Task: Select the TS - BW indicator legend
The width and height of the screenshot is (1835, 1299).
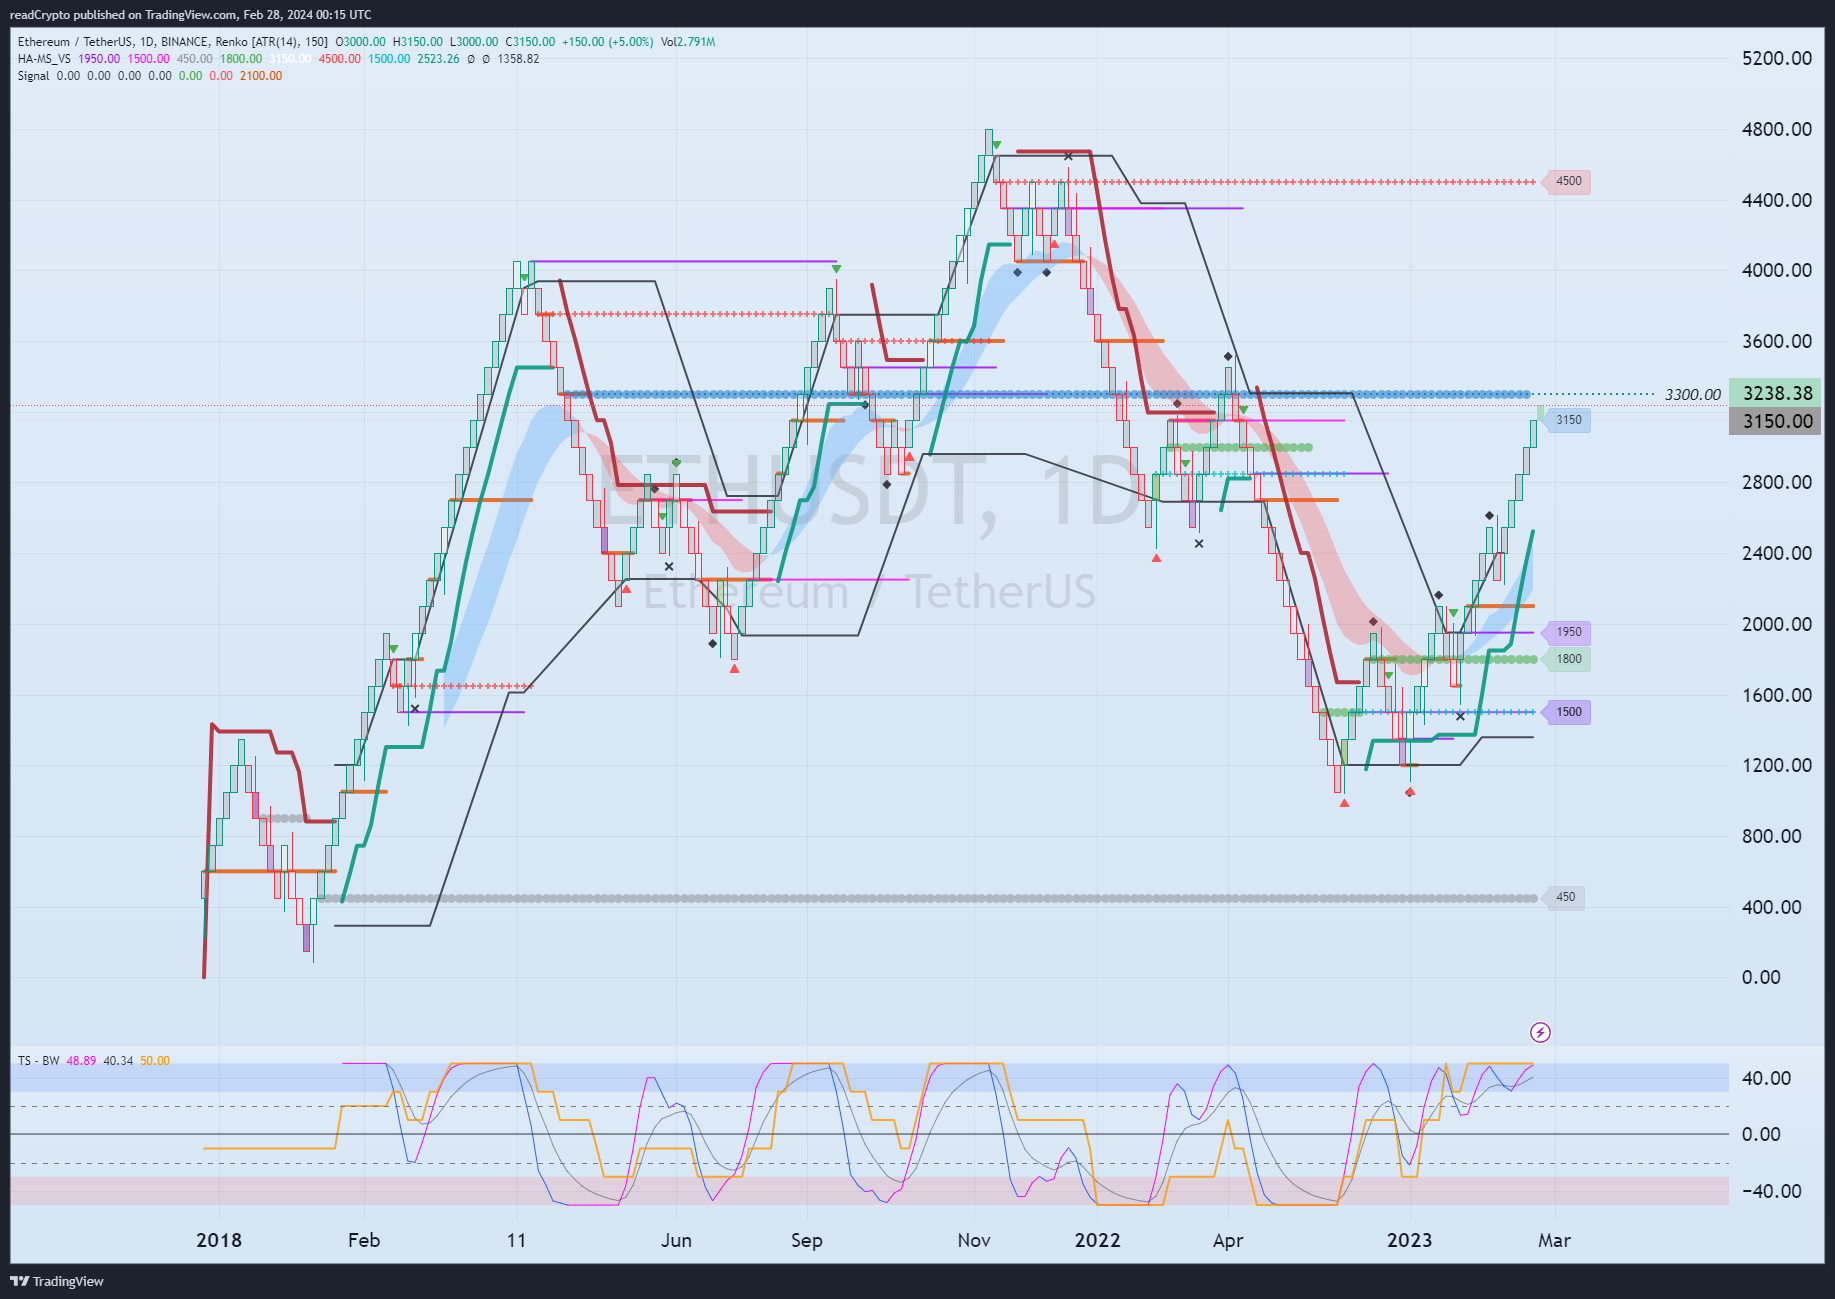Action: point(39,1061)
